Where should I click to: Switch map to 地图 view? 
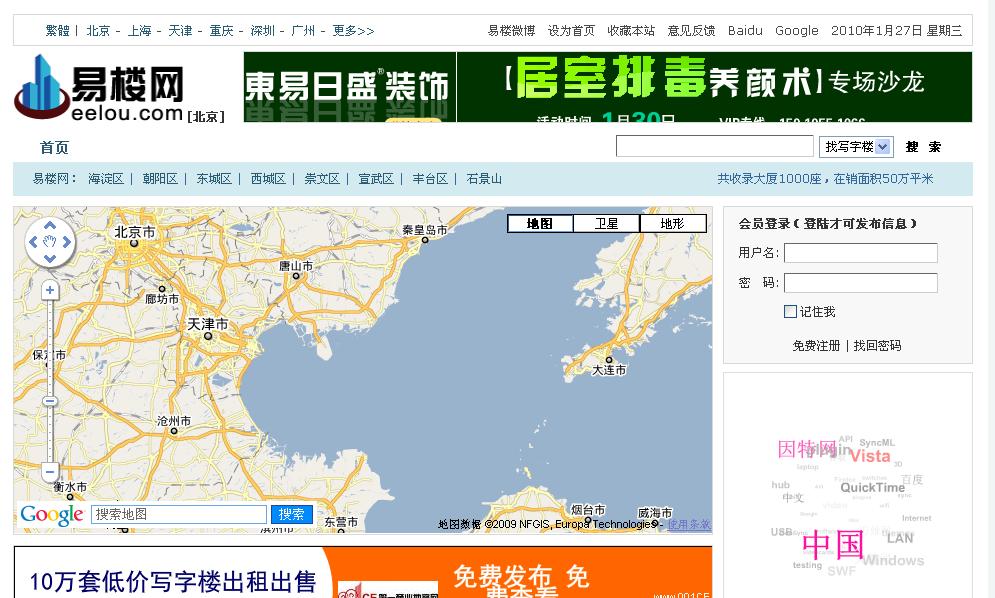(x=540, y=223)
